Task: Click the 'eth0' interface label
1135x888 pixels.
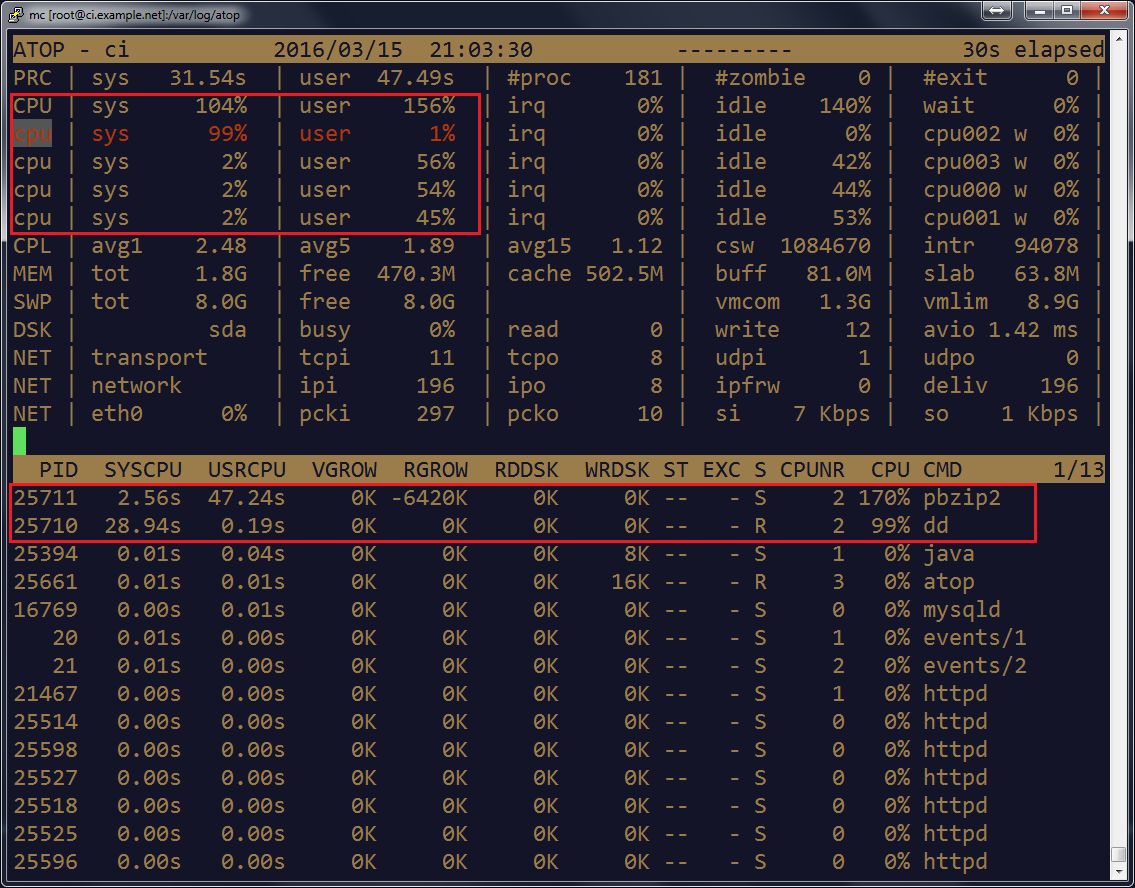Action: click(x=117, y=415)
